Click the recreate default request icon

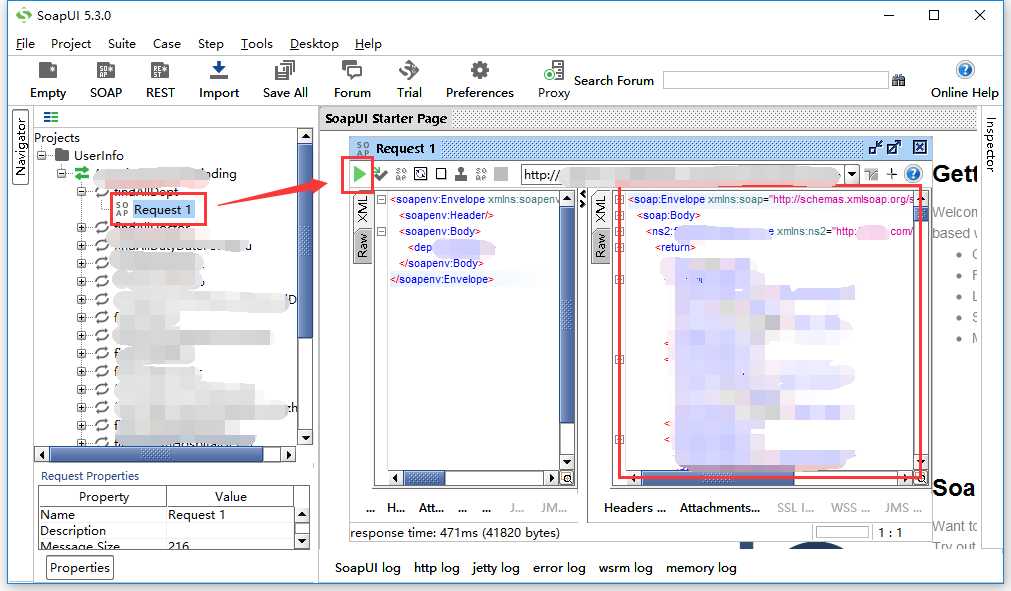(x=400, y=174)
